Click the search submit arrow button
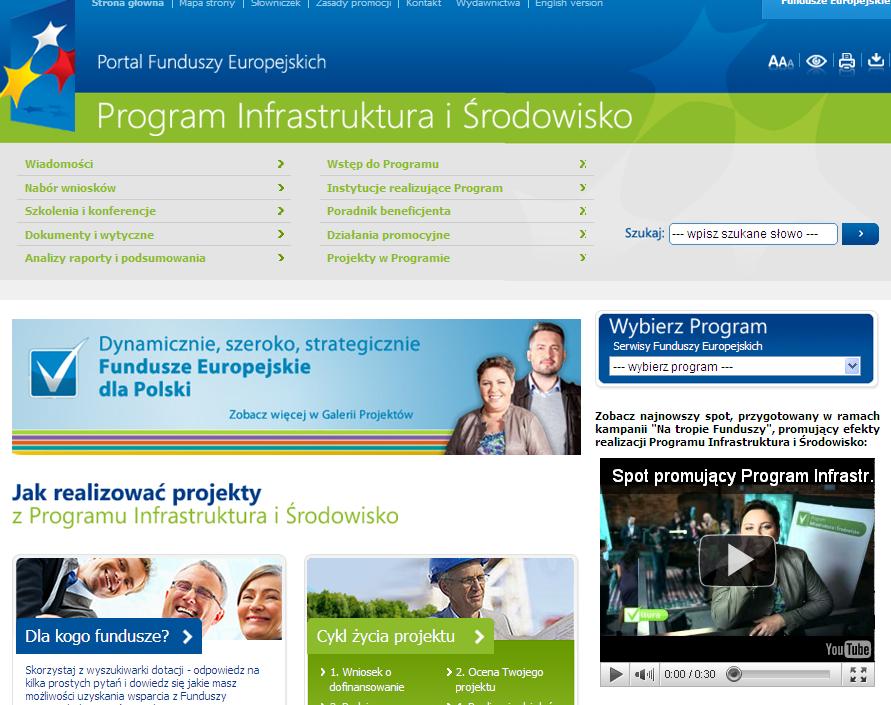The width and height of the screenshot is (891, 705). pos(860,234)
